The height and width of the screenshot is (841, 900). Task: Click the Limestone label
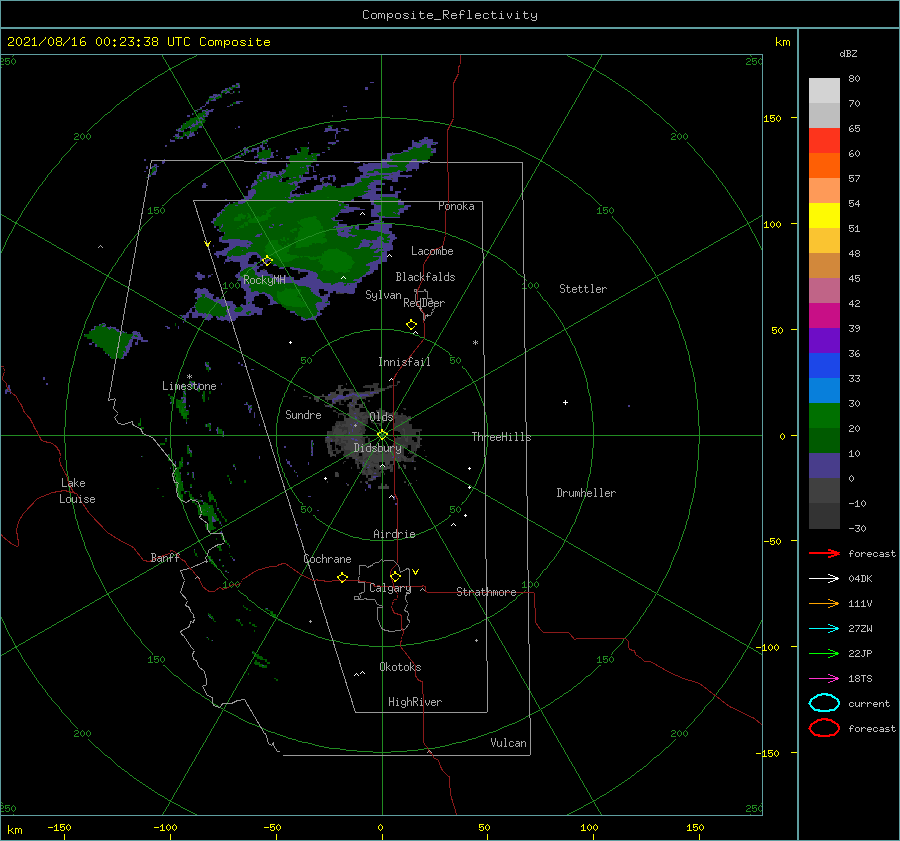coord(189,386)
